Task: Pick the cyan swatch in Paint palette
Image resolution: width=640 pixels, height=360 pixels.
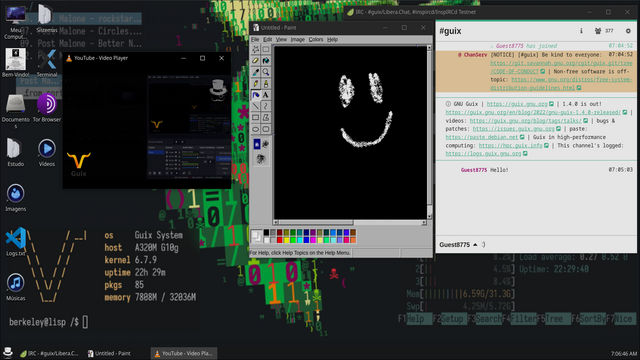Action: point(300,240)
